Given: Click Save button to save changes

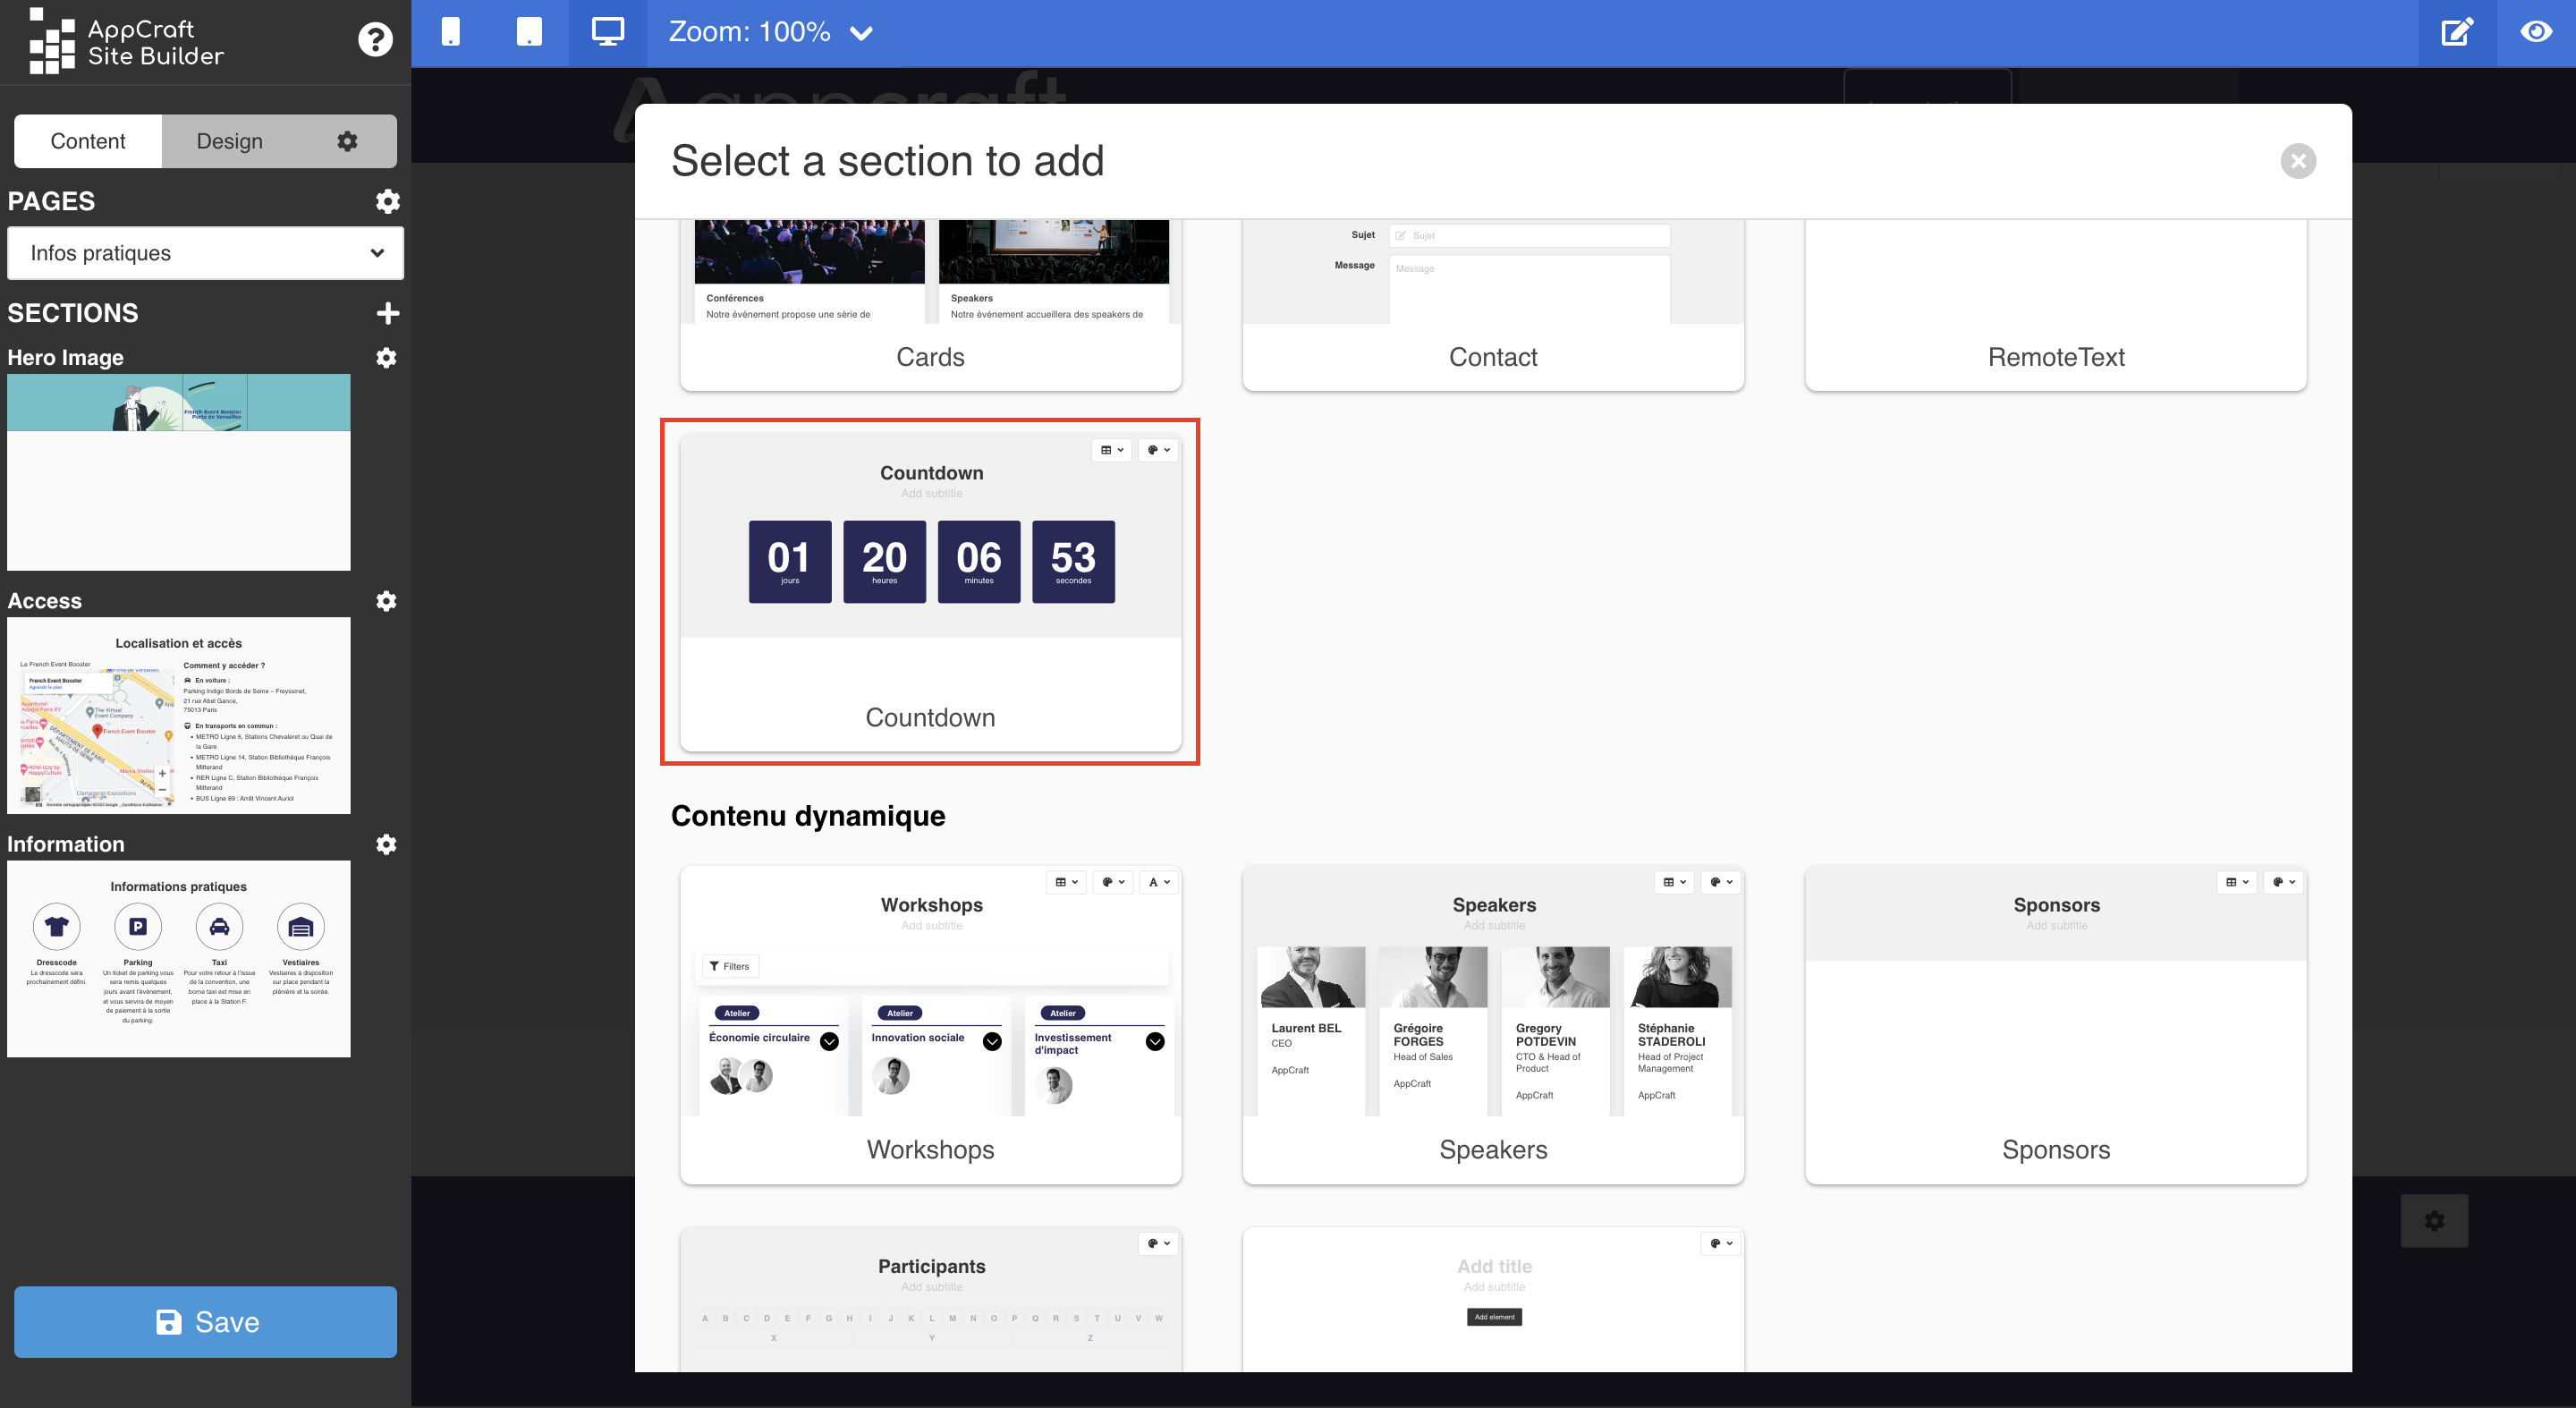Looking at the screenshot, I should (x=207, y=1321).
